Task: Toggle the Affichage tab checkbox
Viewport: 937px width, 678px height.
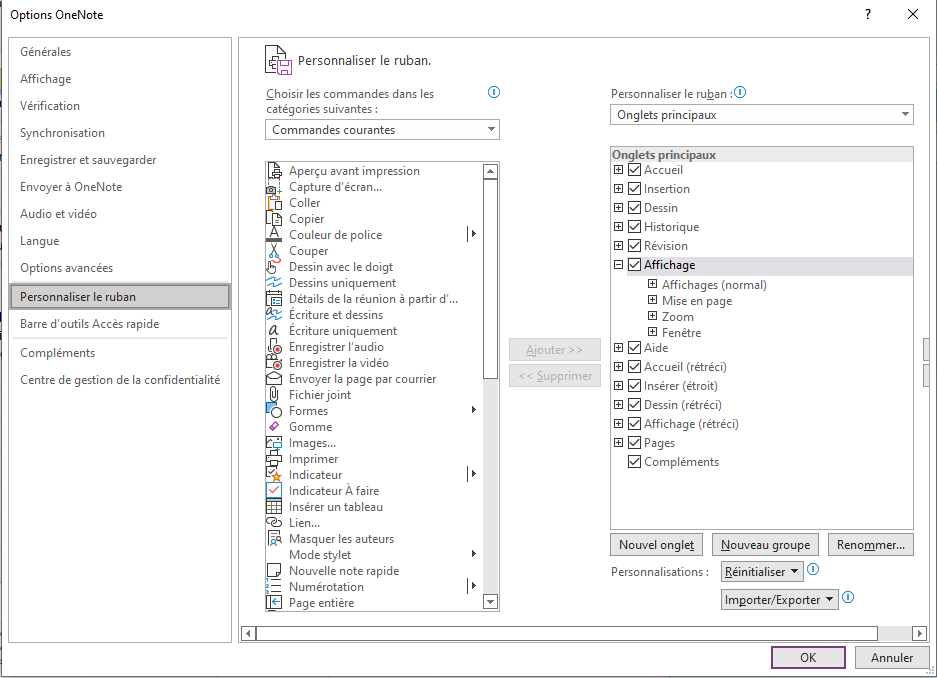Action: [x=635, y=265]
